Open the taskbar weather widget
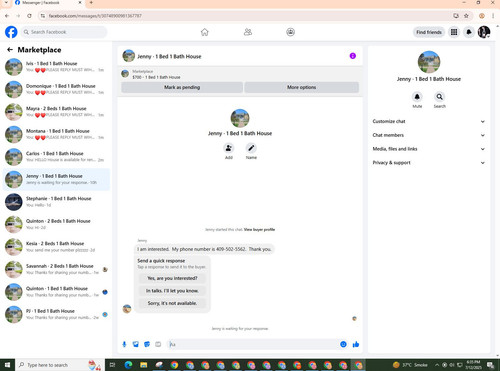This screenshot has width=500, height=371. pyautogui.click(x=410, y=365)
